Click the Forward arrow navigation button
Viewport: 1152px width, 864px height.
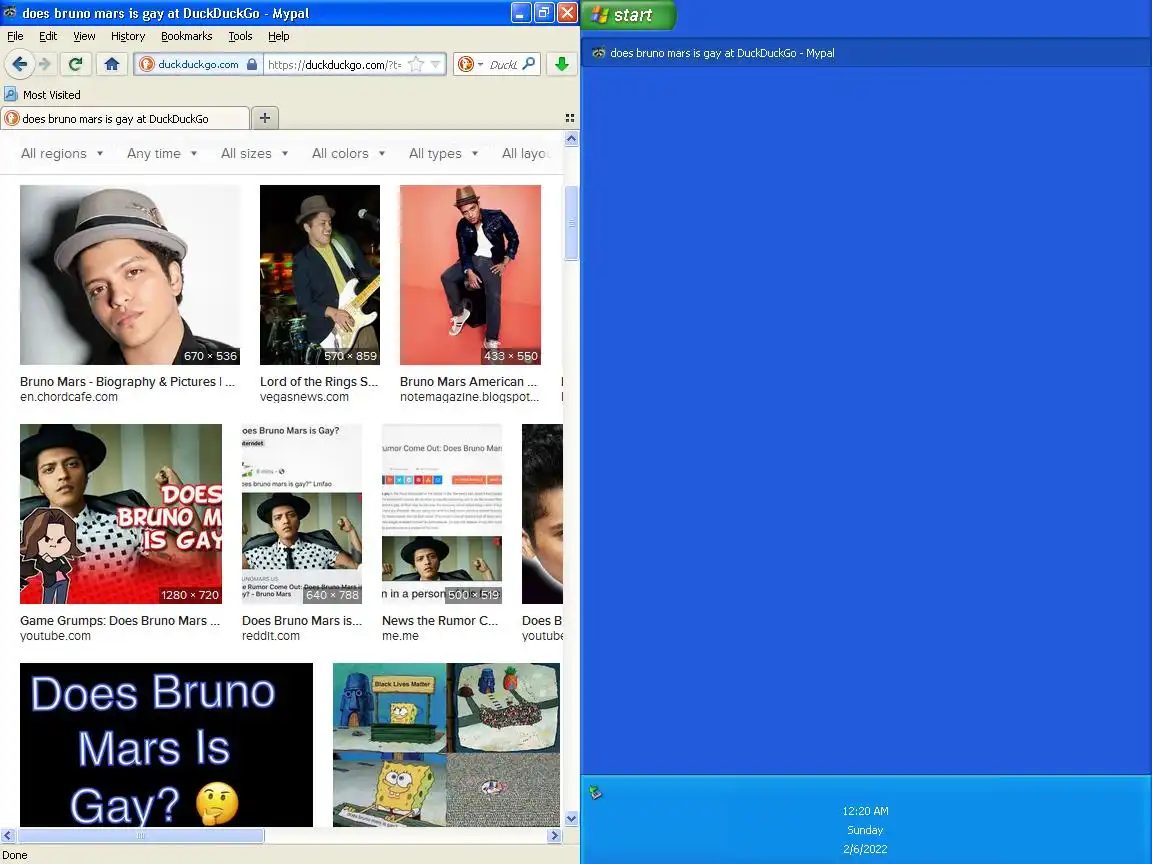[46, 65]
